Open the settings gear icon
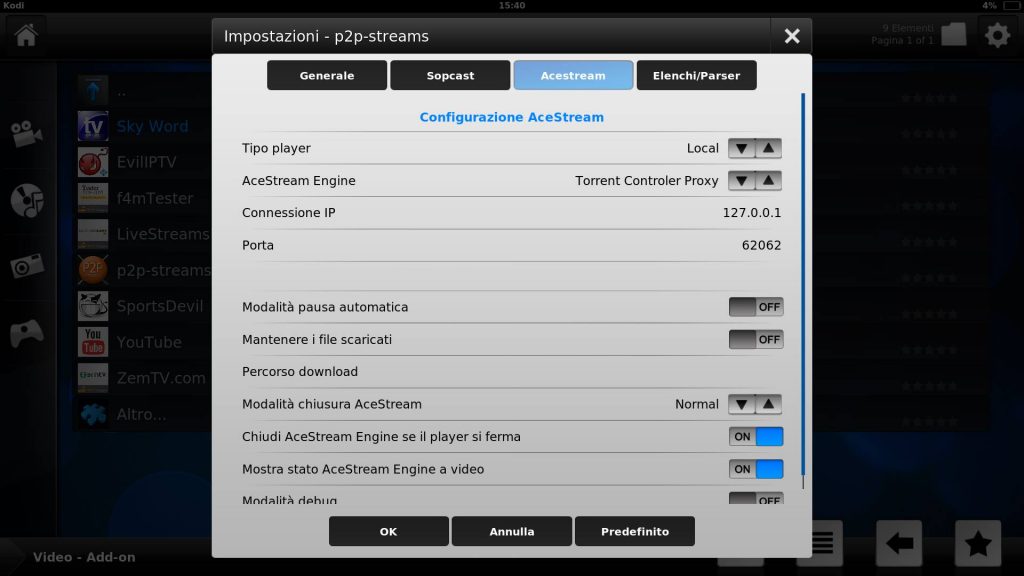 coord(997,35)
